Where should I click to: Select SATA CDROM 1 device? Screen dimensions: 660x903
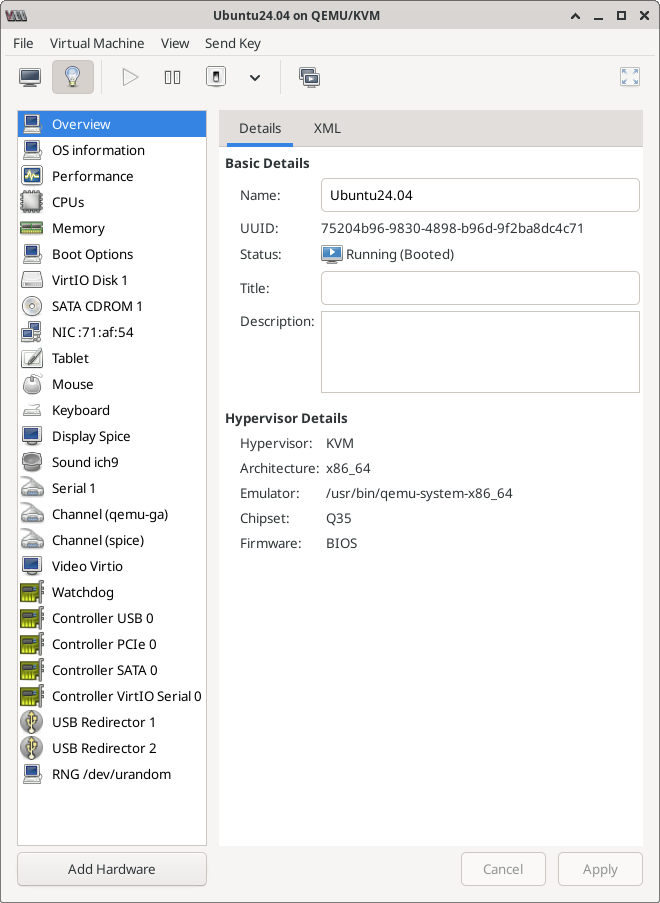[97, 306]
